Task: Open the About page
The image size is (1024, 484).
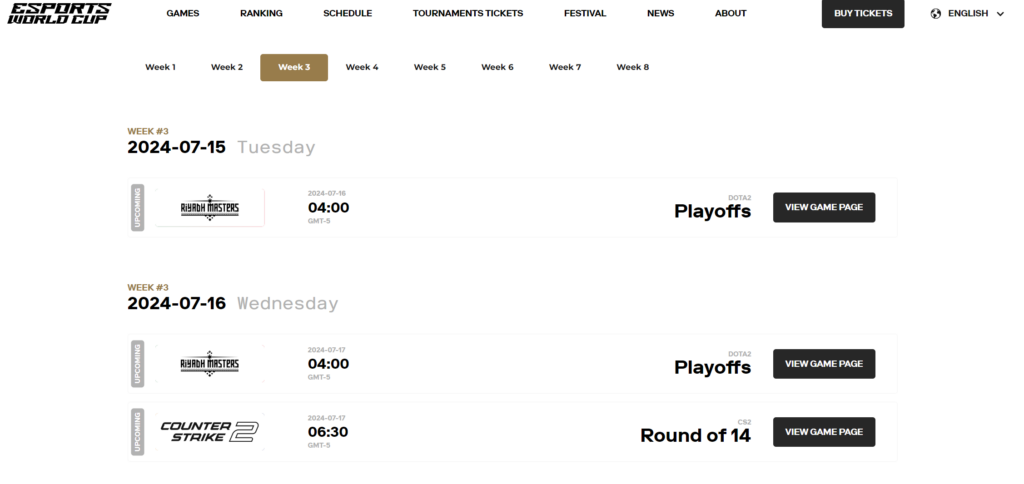Action: pyautogui.click(x=731, y=13)
